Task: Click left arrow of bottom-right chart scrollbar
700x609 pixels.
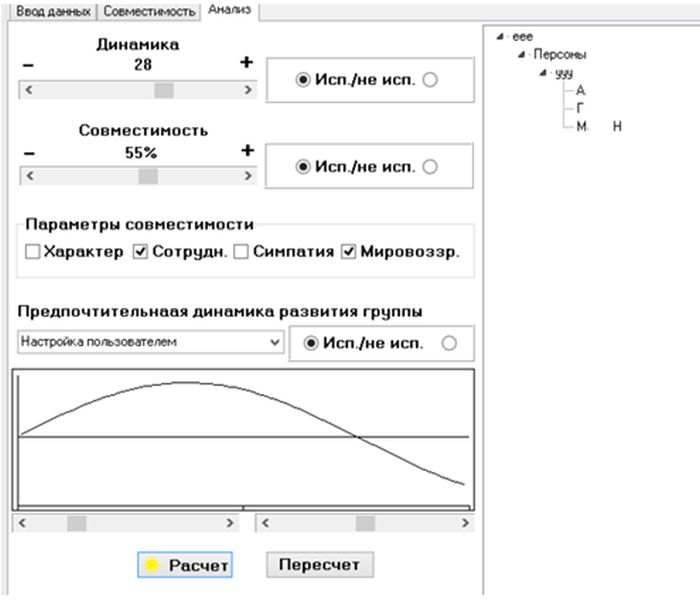Action: 265,523
